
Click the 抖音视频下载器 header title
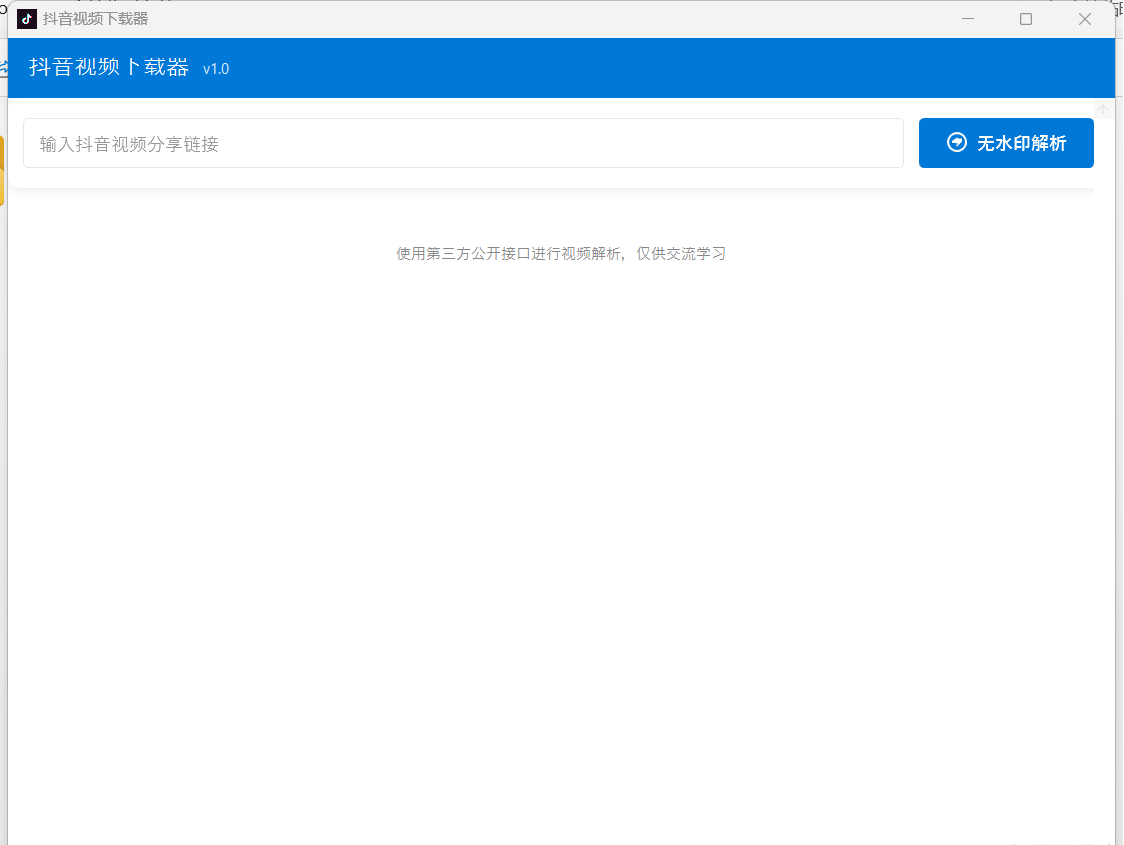click(109, 67)
